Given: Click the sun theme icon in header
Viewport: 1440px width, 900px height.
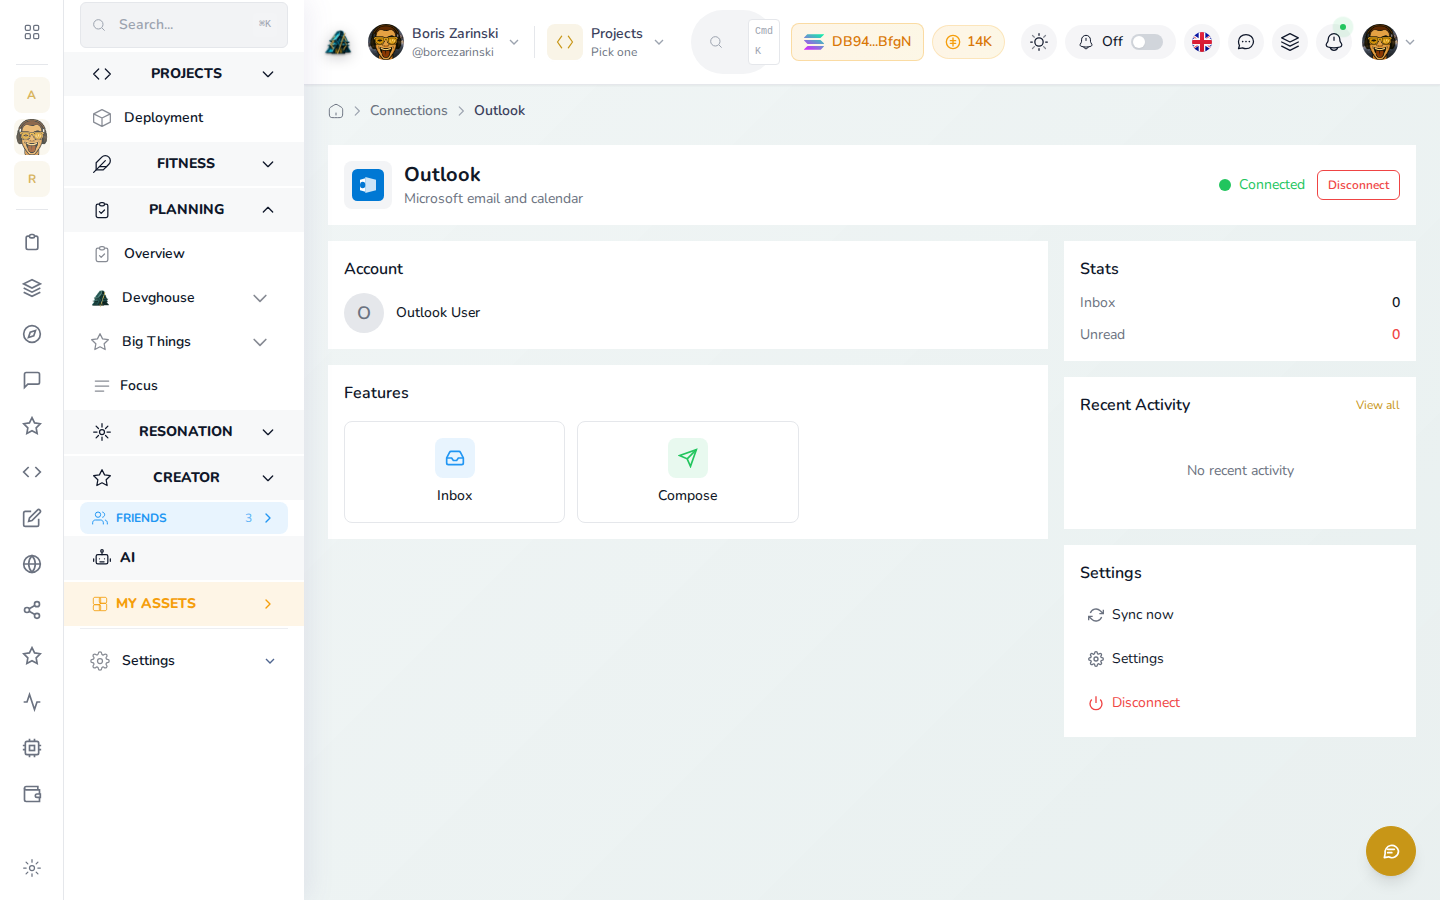Looking at the screenshot, I should (x=1039, y=42).
